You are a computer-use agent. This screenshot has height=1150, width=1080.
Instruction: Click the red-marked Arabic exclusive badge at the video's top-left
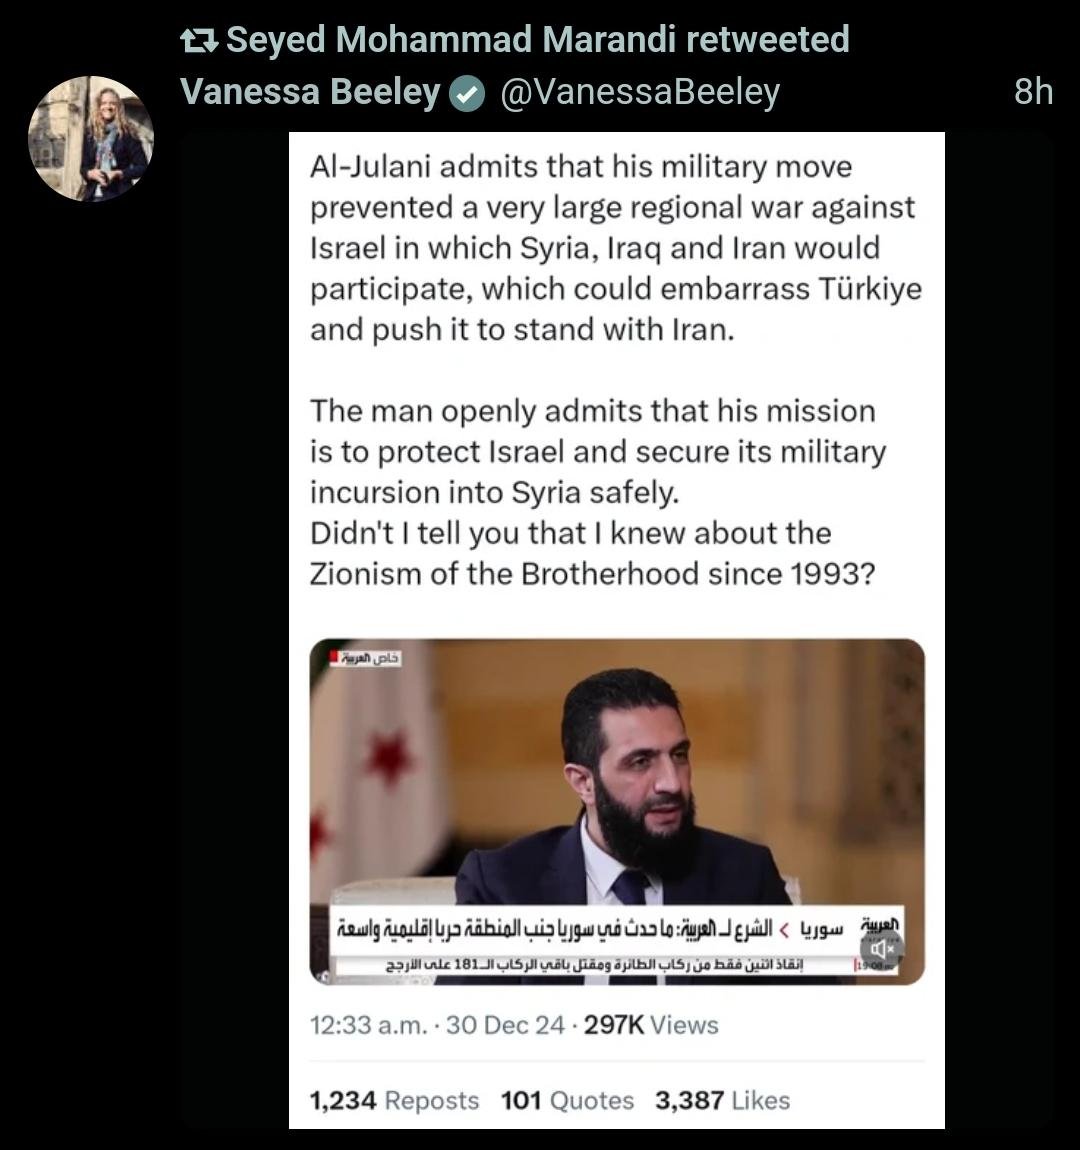pos(367,658)
